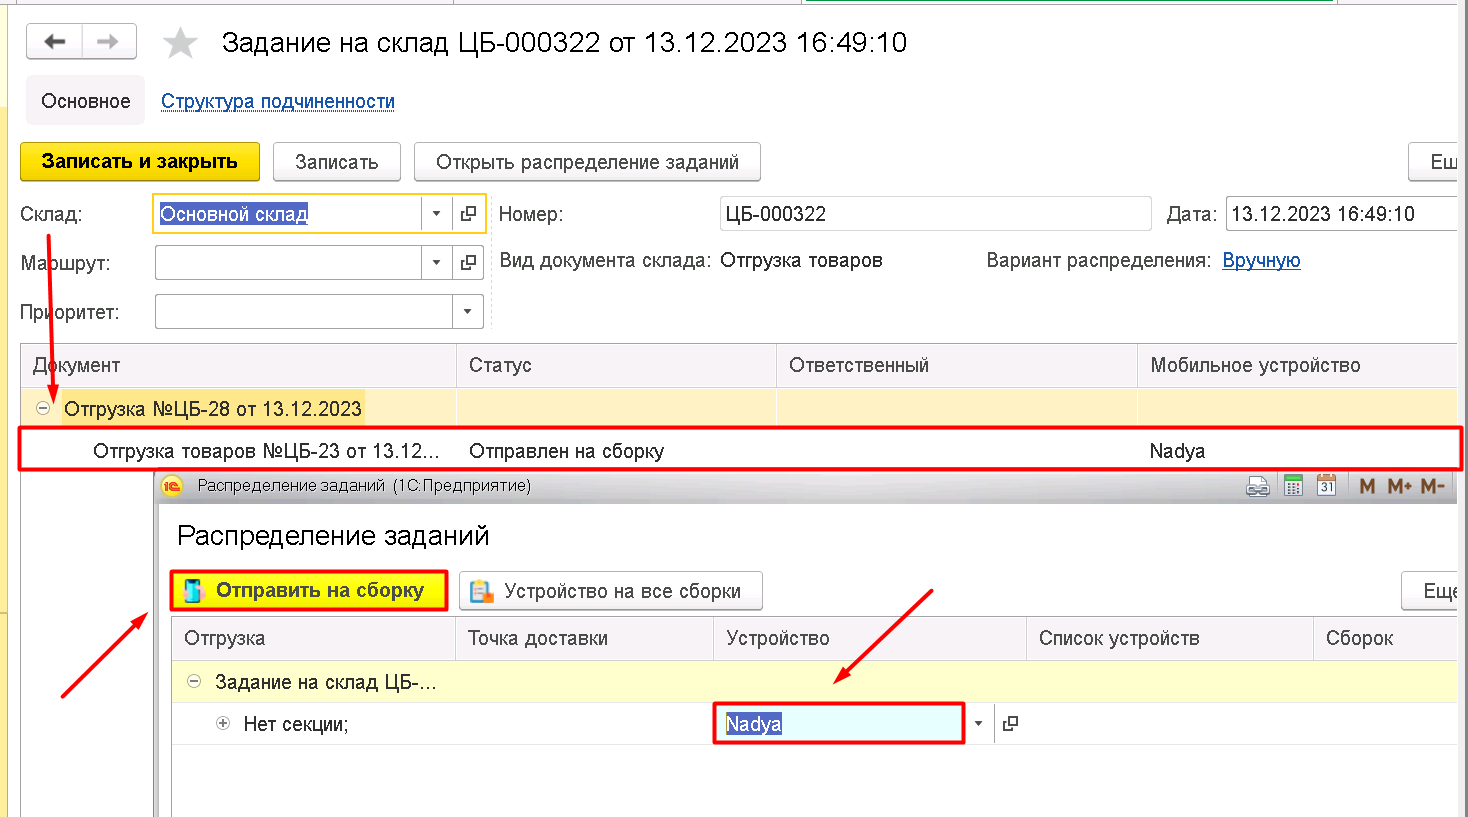Click the Устройство column header

[x=870, y=638]
